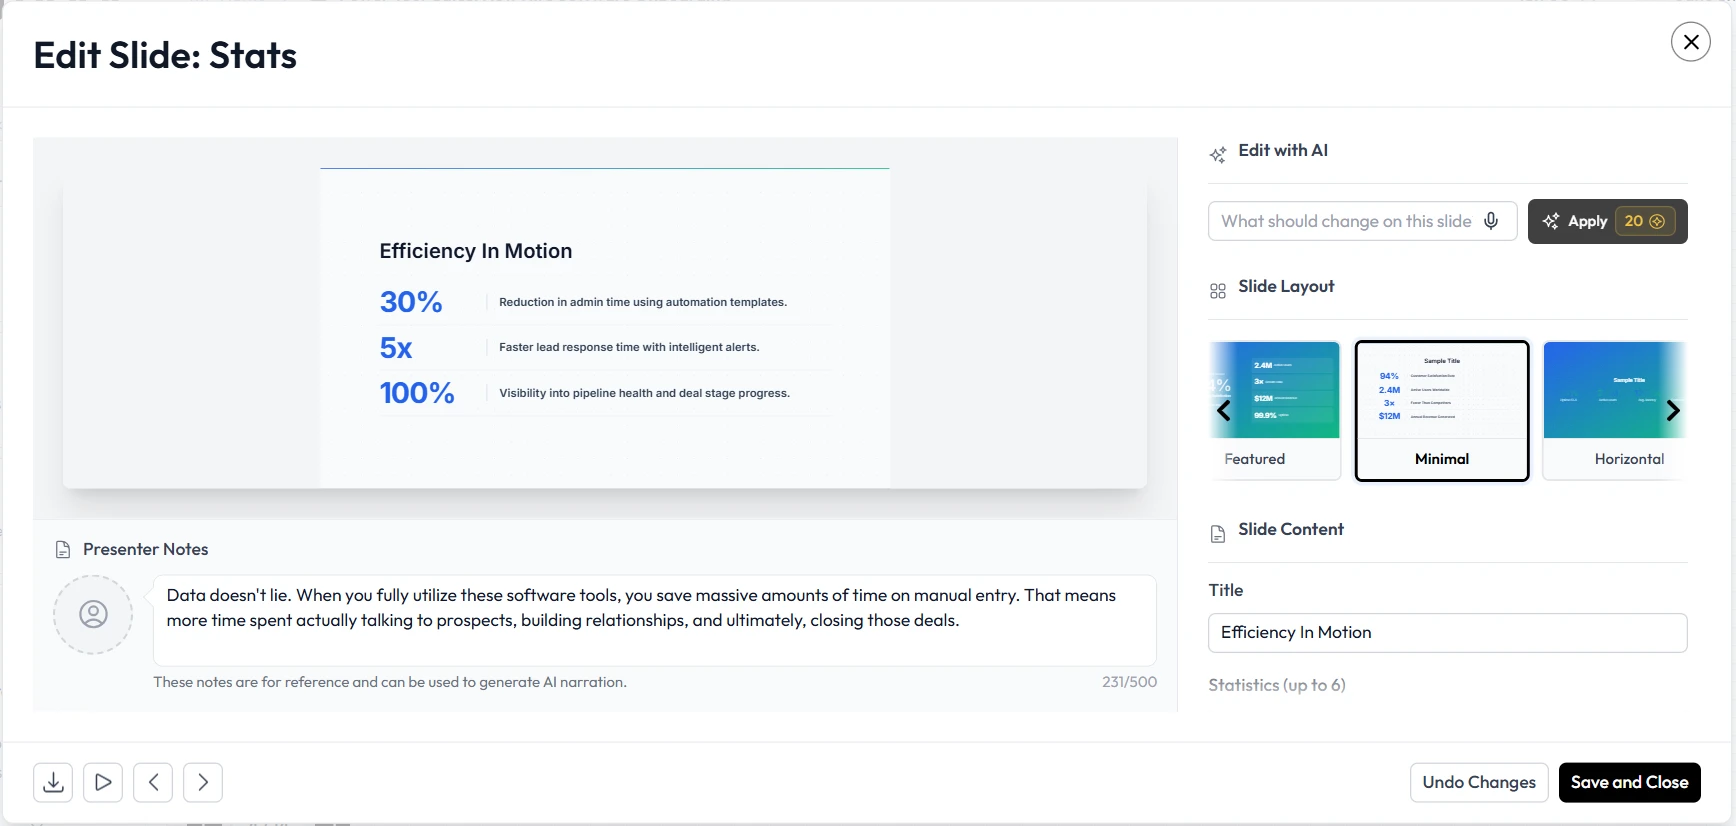
Task: Go to previous slide arrow
Action: (153, 782)
